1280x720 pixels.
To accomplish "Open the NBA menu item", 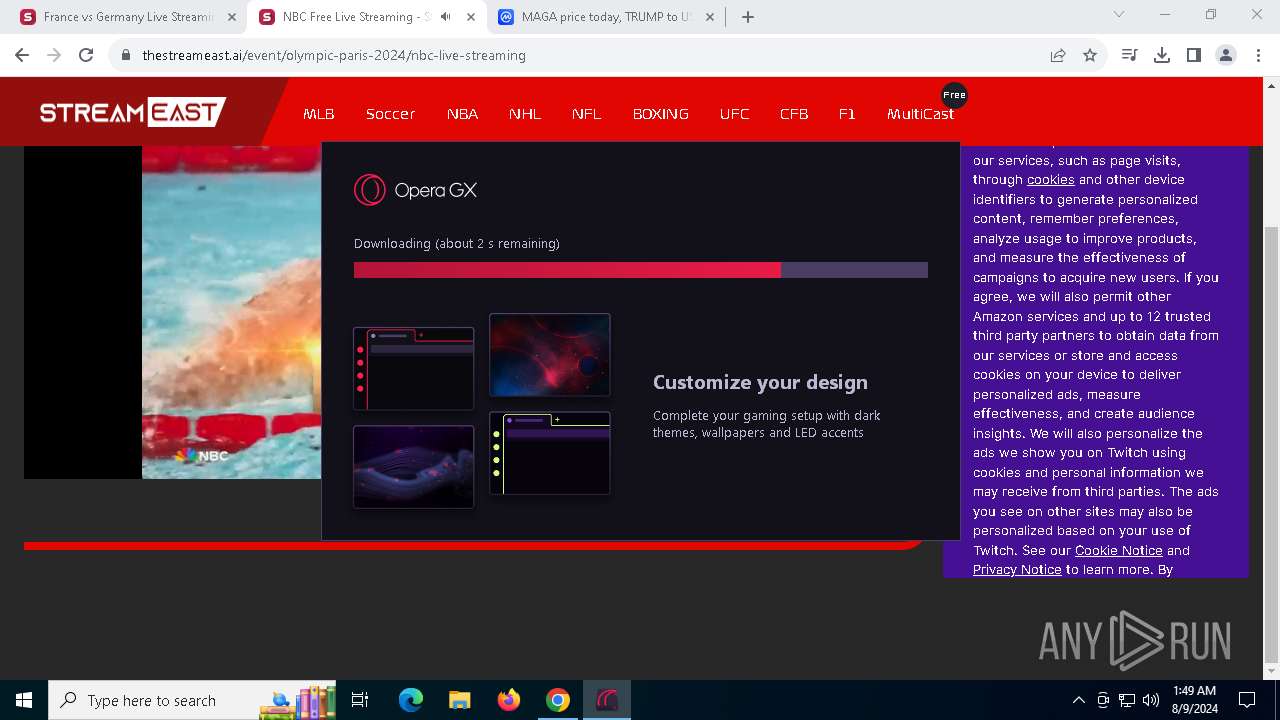I will [x=462, y=114].
